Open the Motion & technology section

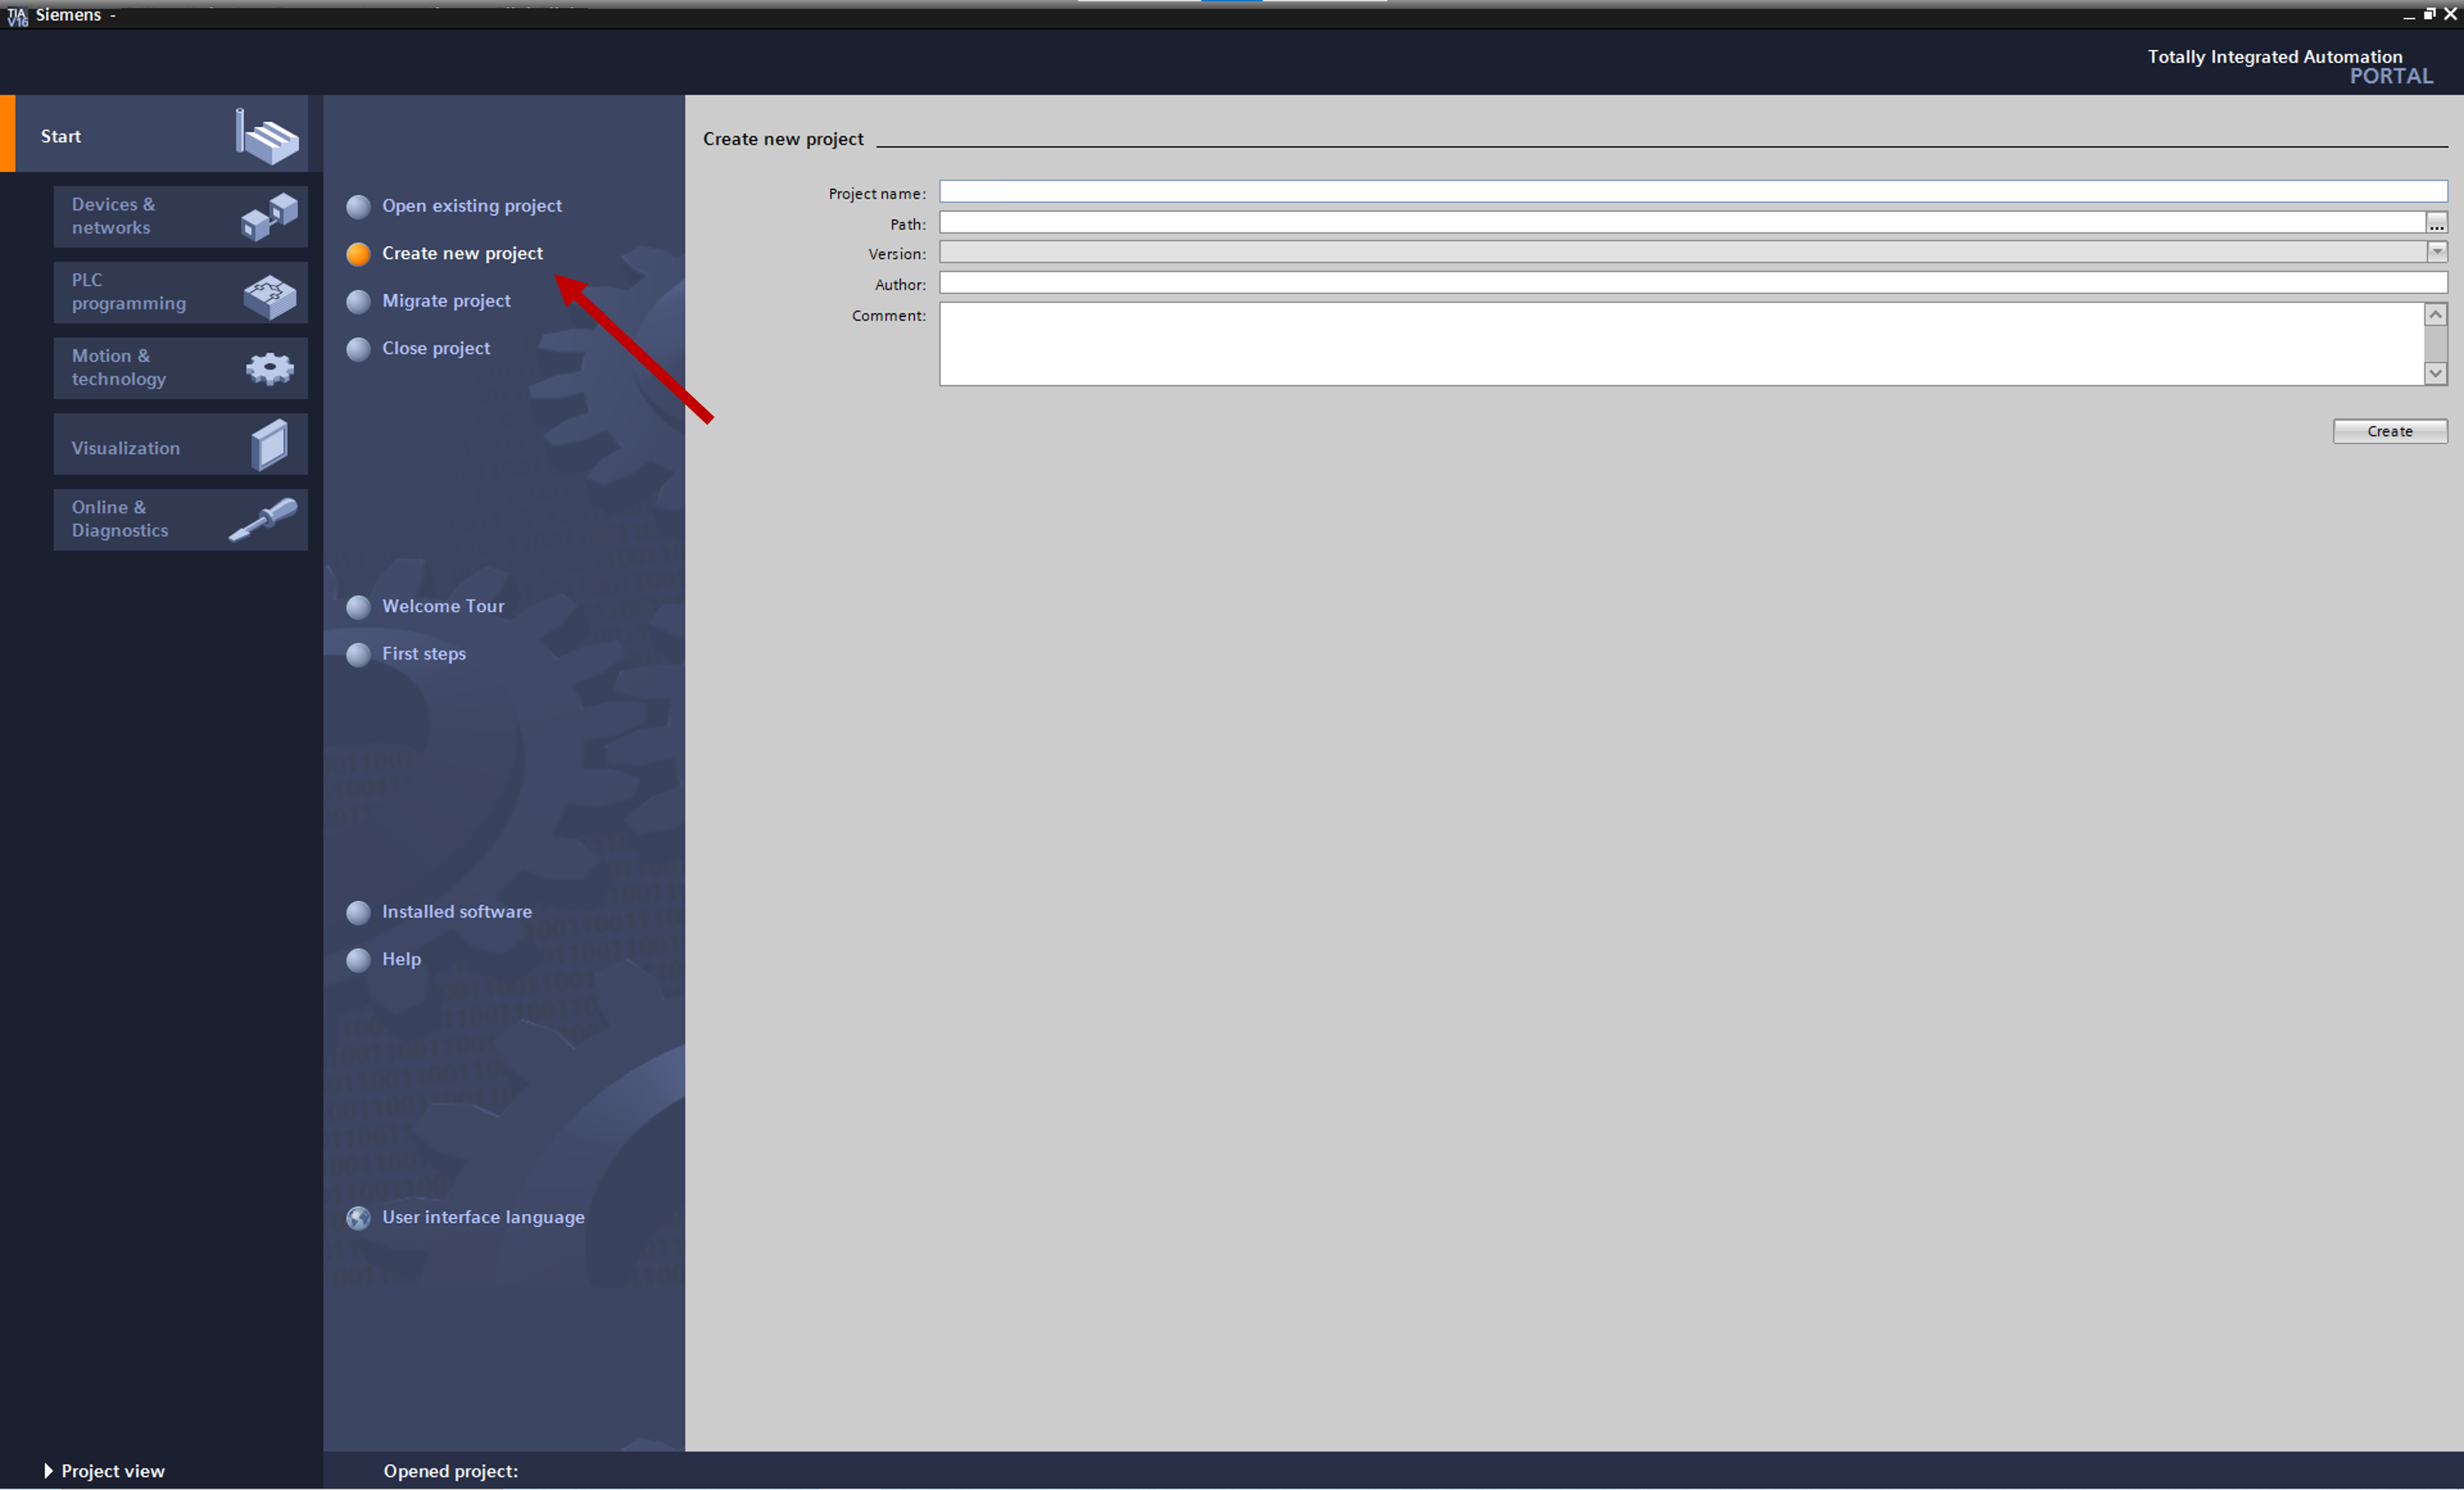180,367
